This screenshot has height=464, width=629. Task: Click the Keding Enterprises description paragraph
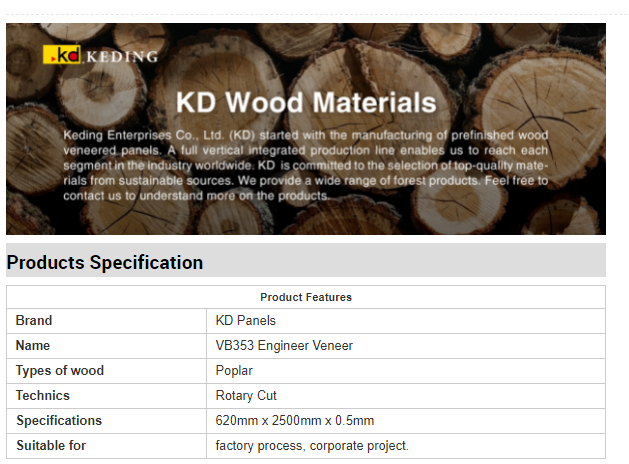point(305,165)
